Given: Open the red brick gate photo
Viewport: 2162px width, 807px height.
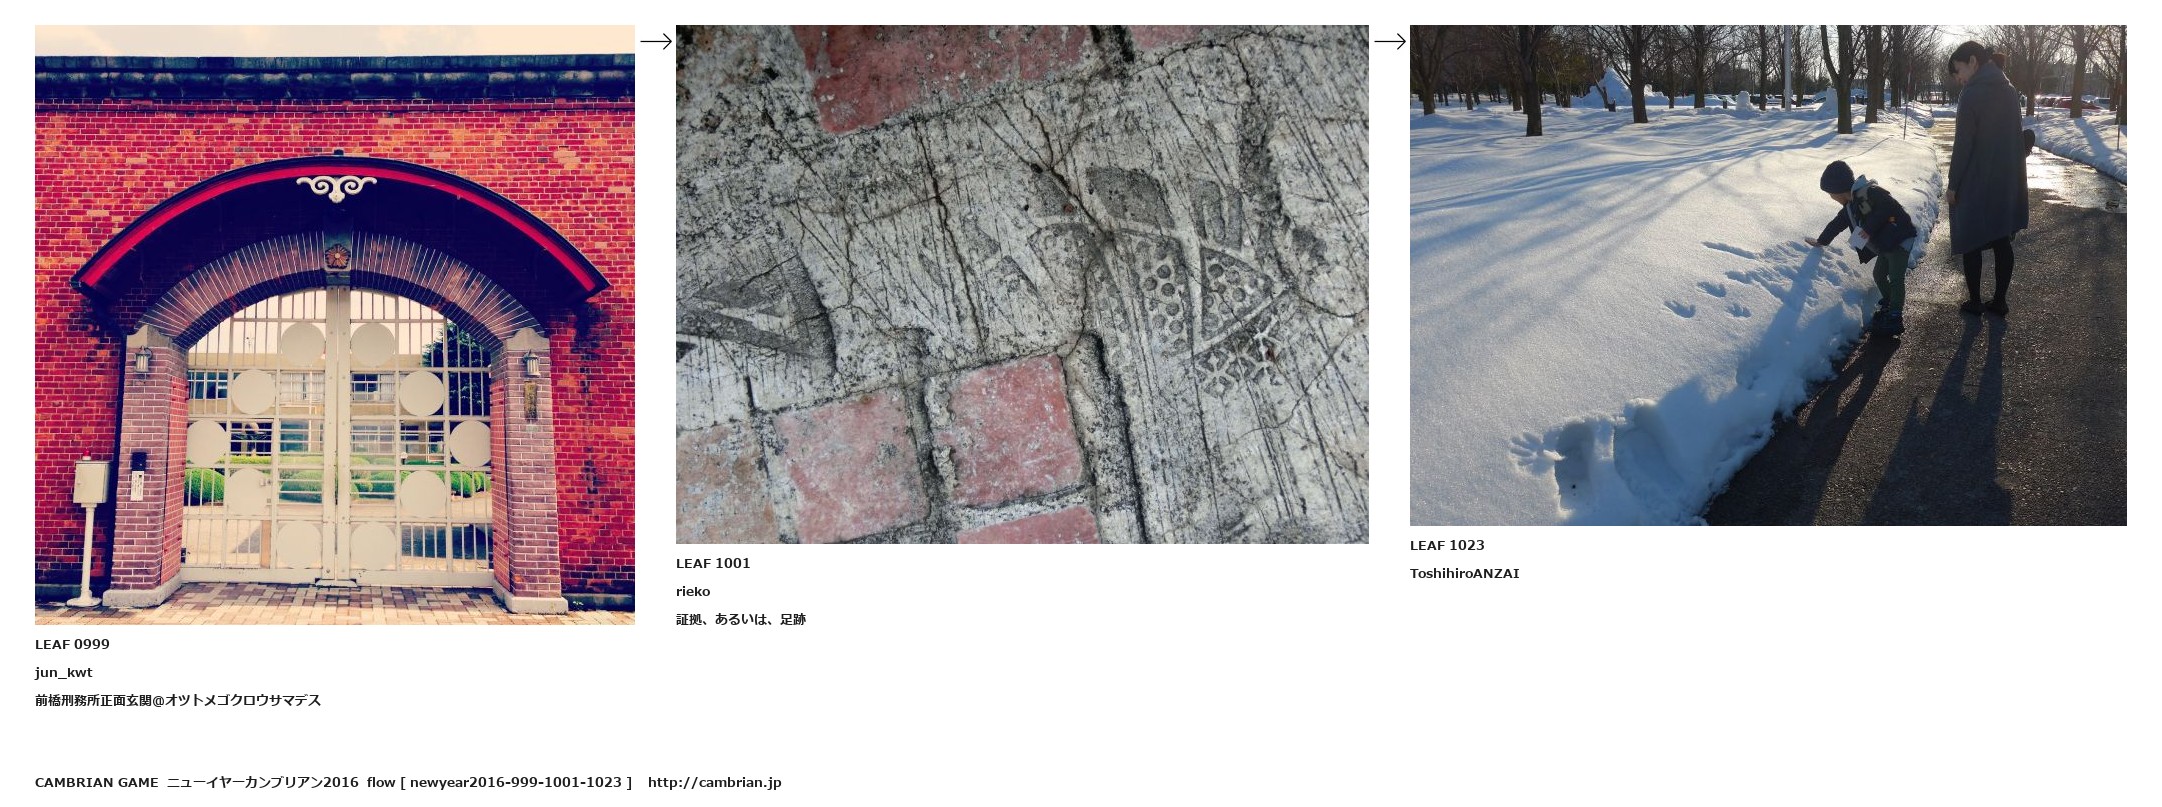Looking at the screenshot, I should tap(335, 325).
